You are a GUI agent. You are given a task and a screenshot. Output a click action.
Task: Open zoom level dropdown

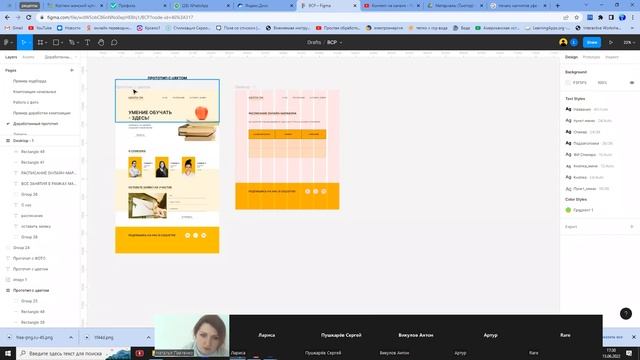629,42
